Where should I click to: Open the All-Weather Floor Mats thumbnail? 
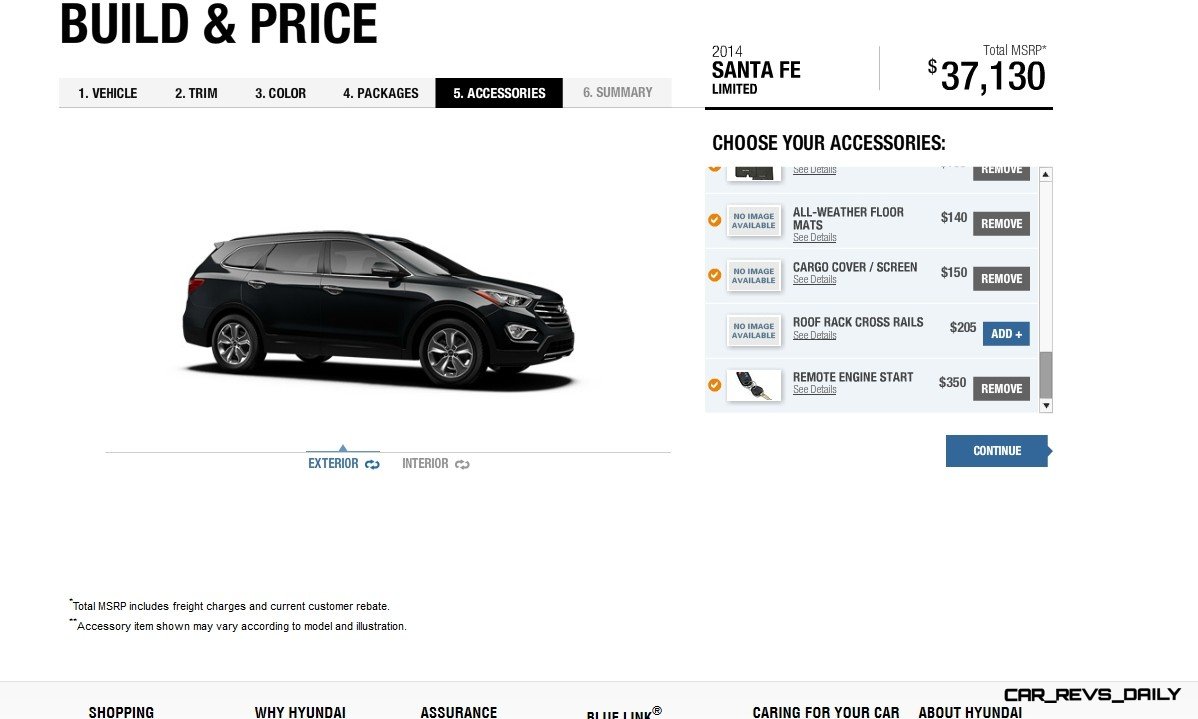pyautogui.click(x=753, y=221)
